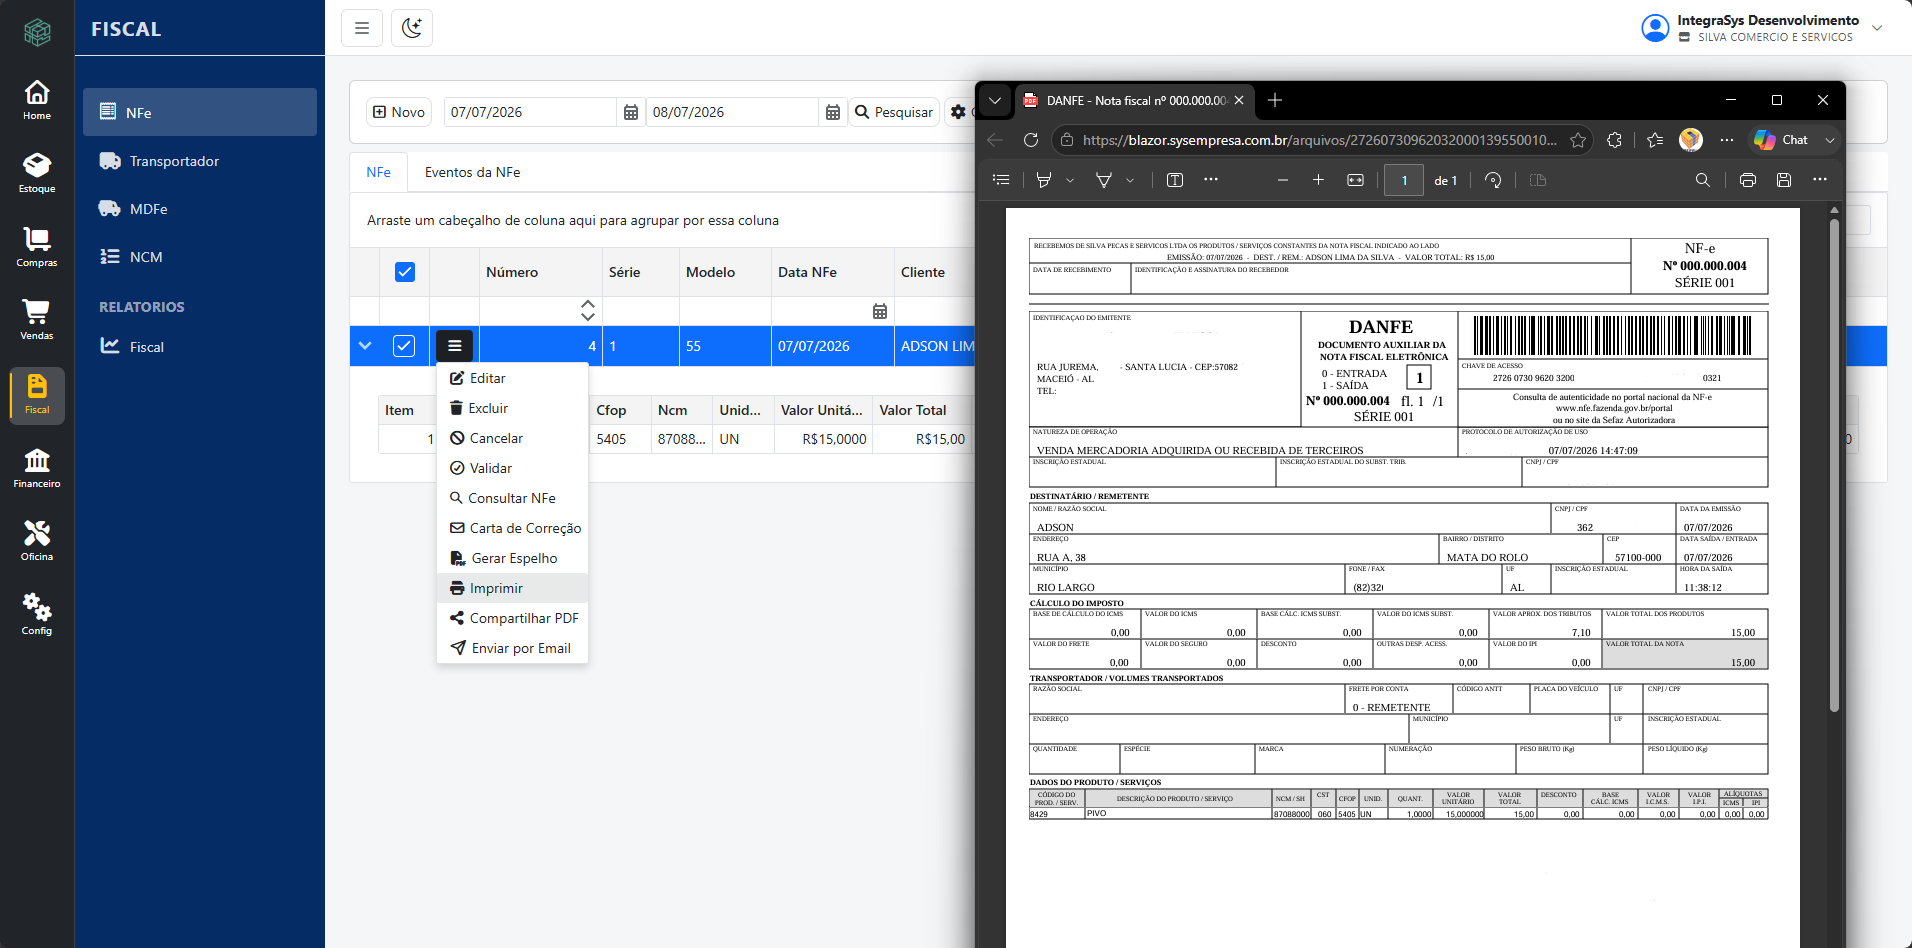The width and height of the screenshot is (1912, 948).
Task: Open the Financeiro module icon
Action: pos(37,468)
